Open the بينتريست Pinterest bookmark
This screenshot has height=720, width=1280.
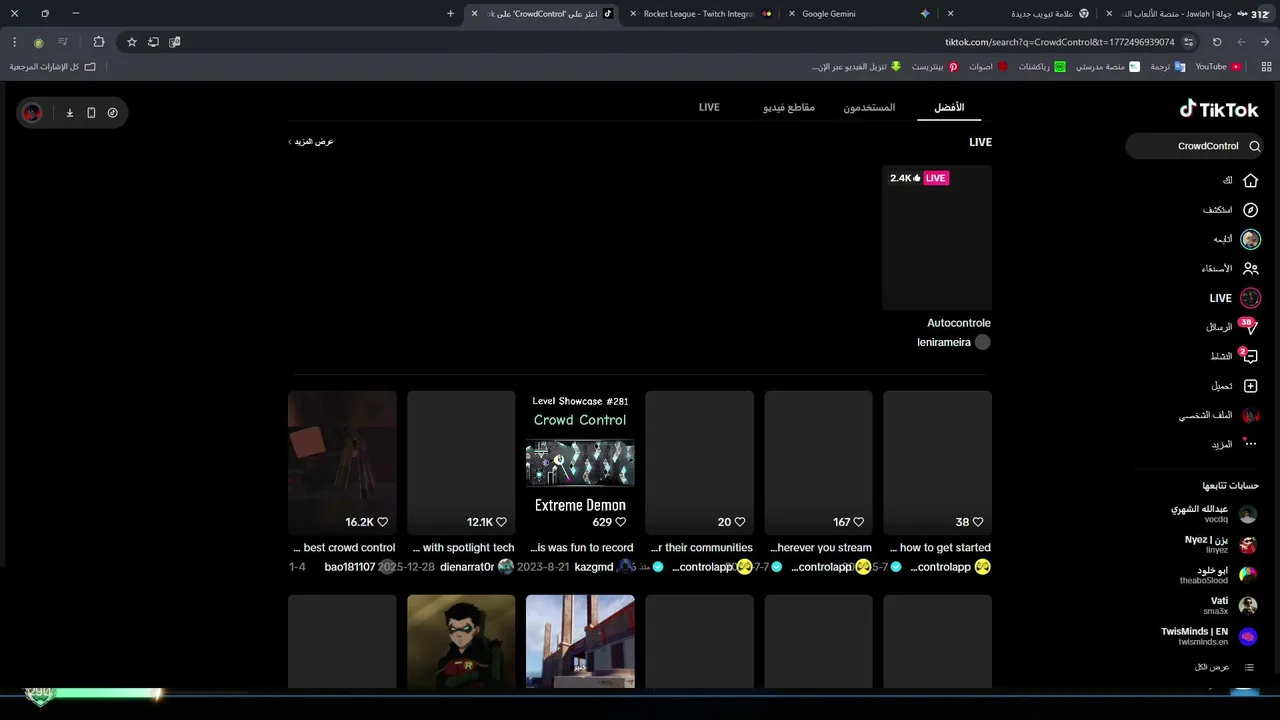click(x=935, y=66)
